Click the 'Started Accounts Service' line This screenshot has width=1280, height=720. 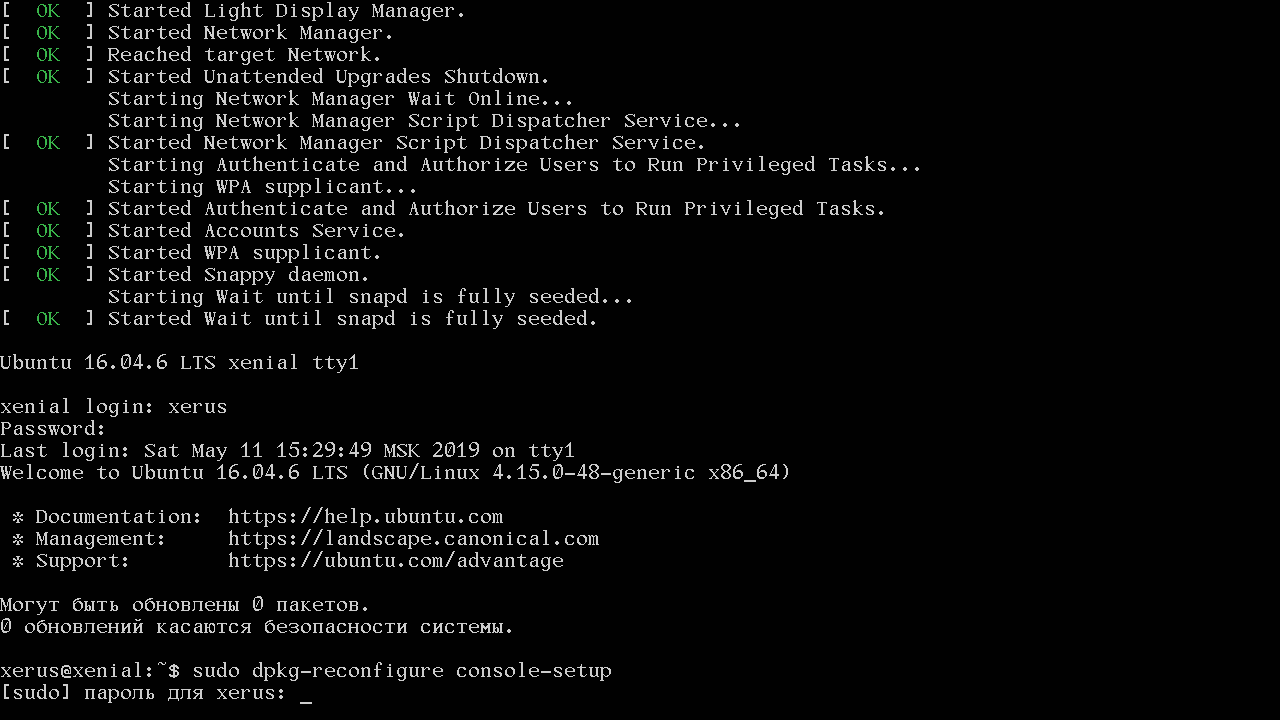pos(256,231)
